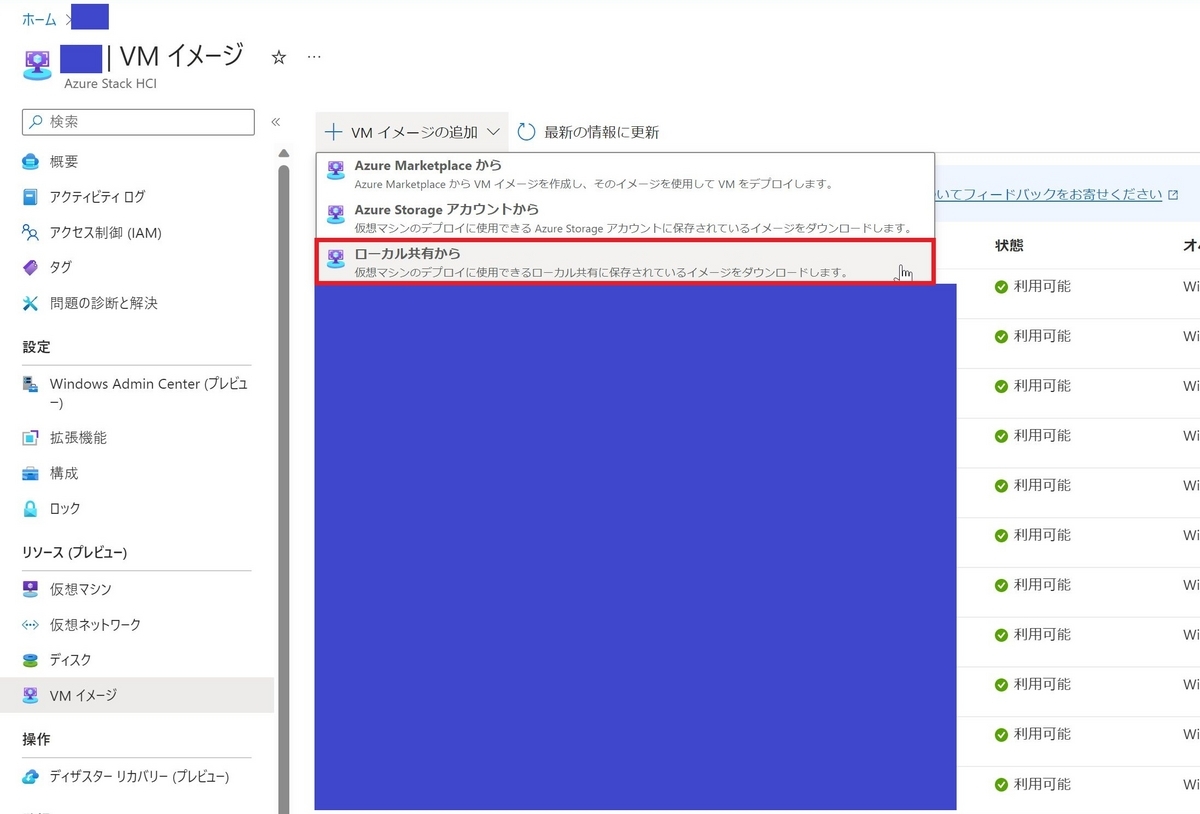
Task: Click 最新の情報に更新 refresh button
Action: click(588, 132)
